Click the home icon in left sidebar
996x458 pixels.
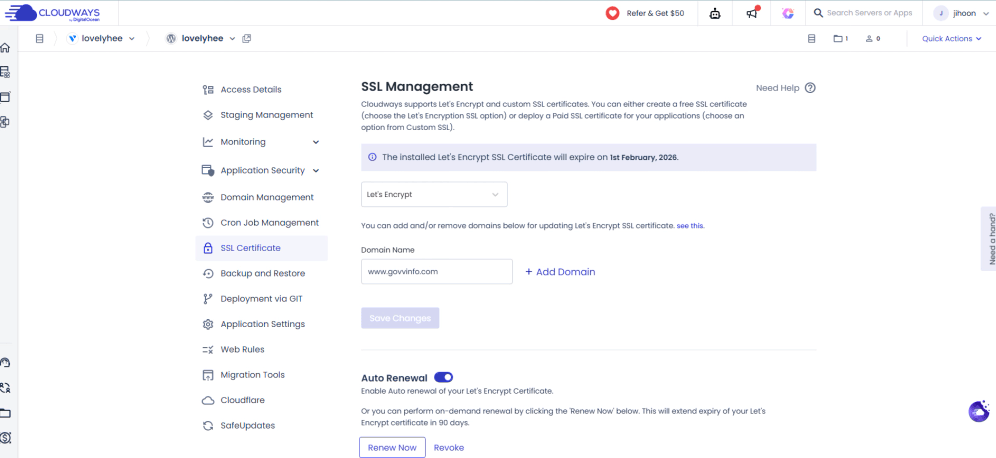click(x=5, y=48)
